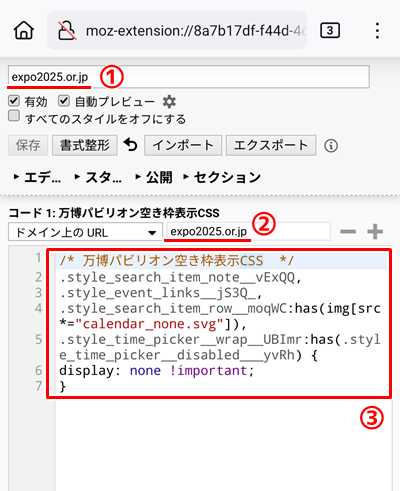Click the undo arrow icon

click(130, 145)
